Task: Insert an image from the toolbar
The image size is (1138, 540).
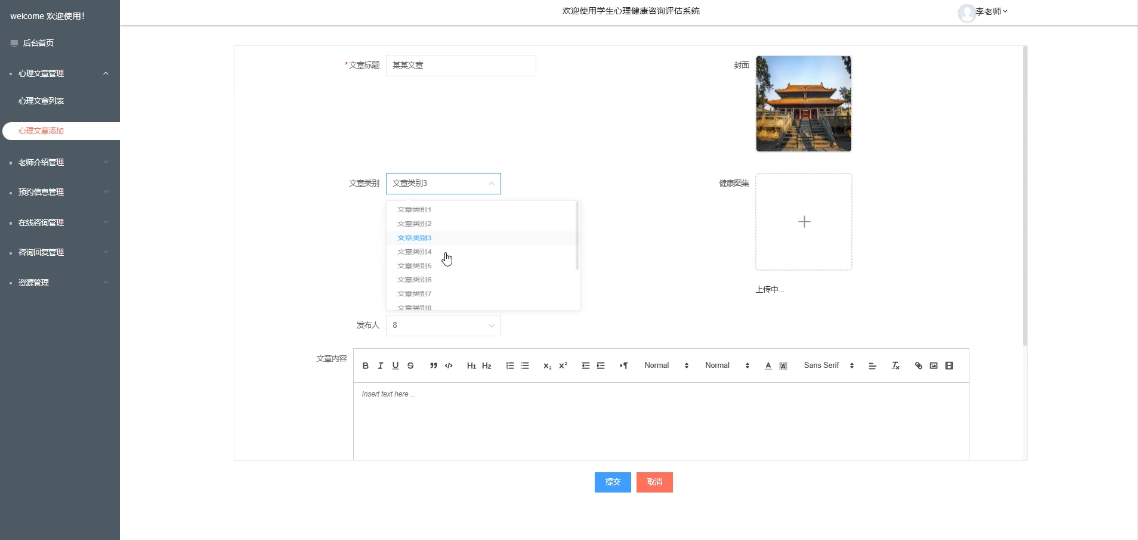Action: click(x=933, y=366)
